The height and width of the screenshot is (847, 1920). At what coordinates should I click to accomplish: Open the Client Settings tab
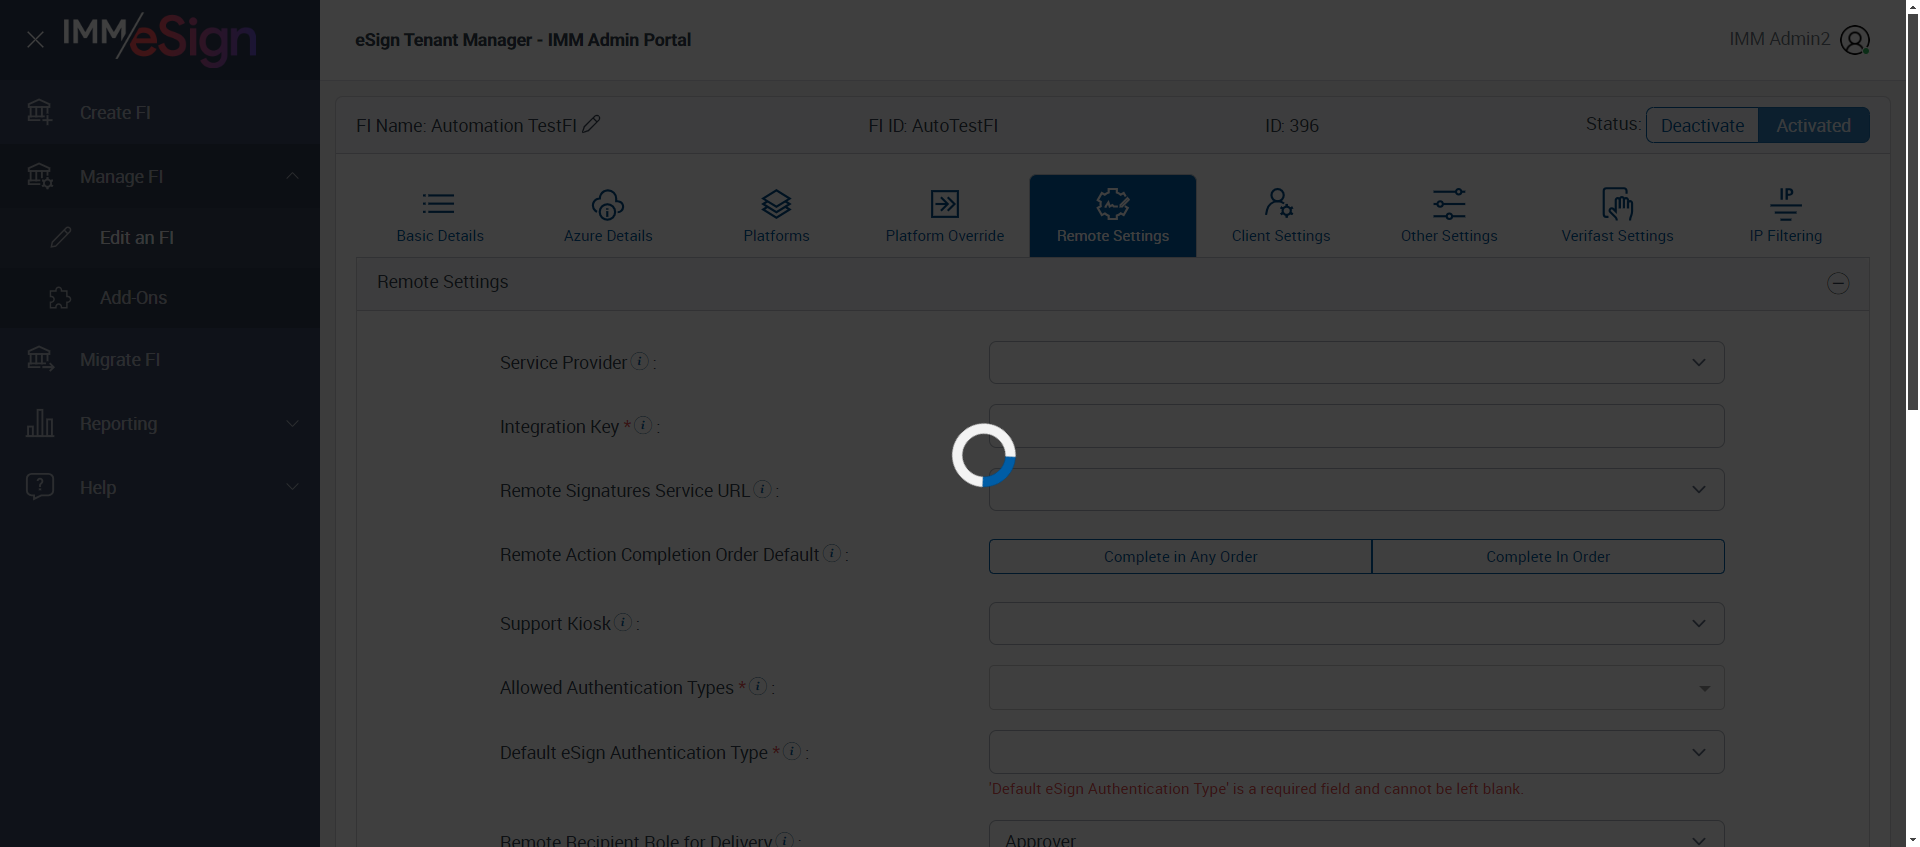[x=1281, y=216]
